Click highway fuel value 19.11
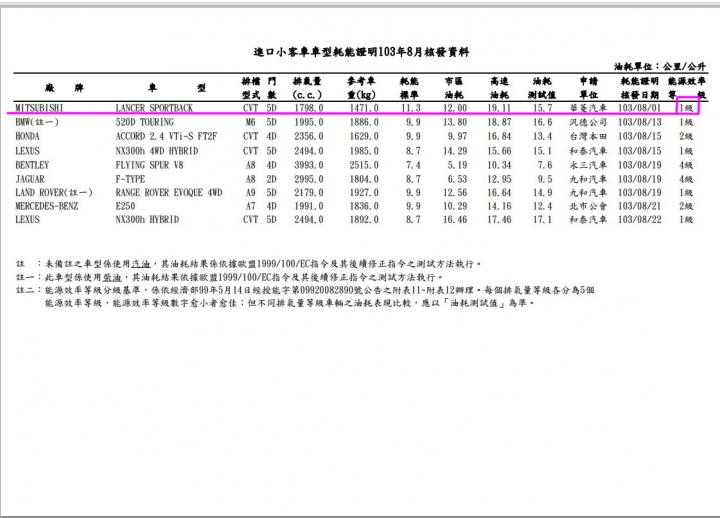720x518 pixels. (499, 108)
